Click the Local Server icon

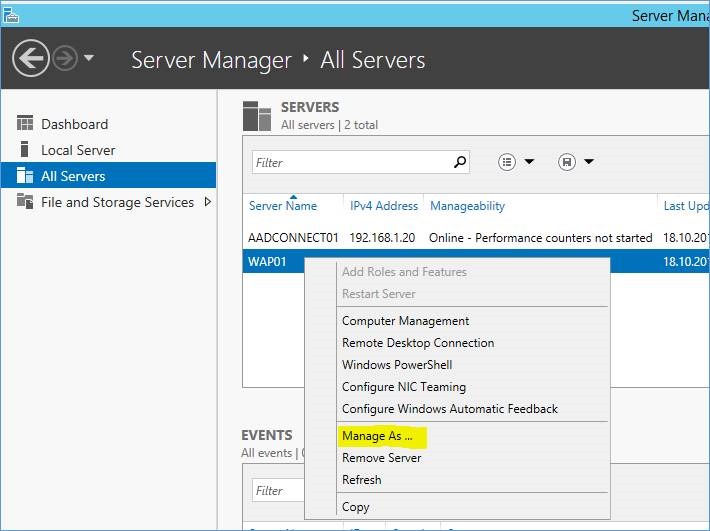[25, 149]
